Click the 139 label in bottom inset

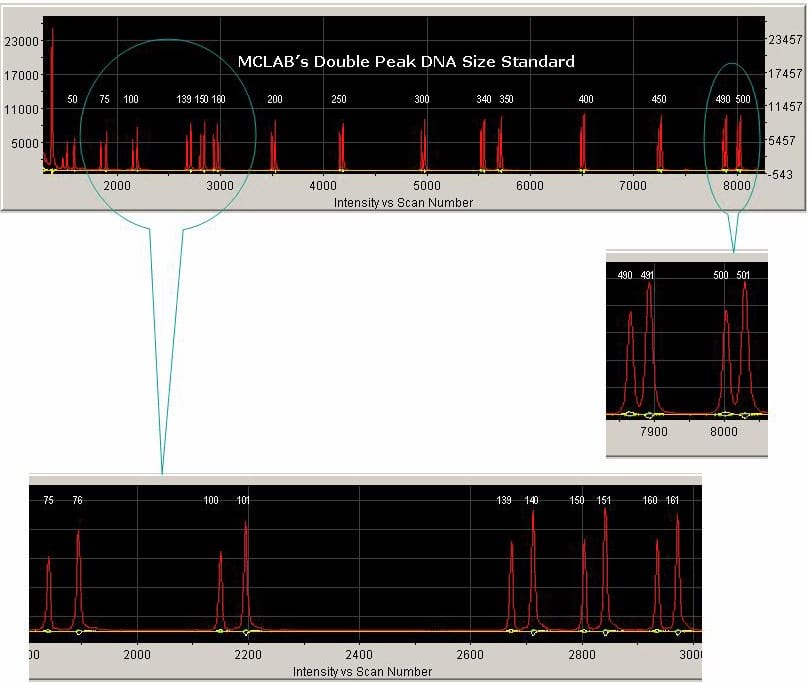click(504, 500)
